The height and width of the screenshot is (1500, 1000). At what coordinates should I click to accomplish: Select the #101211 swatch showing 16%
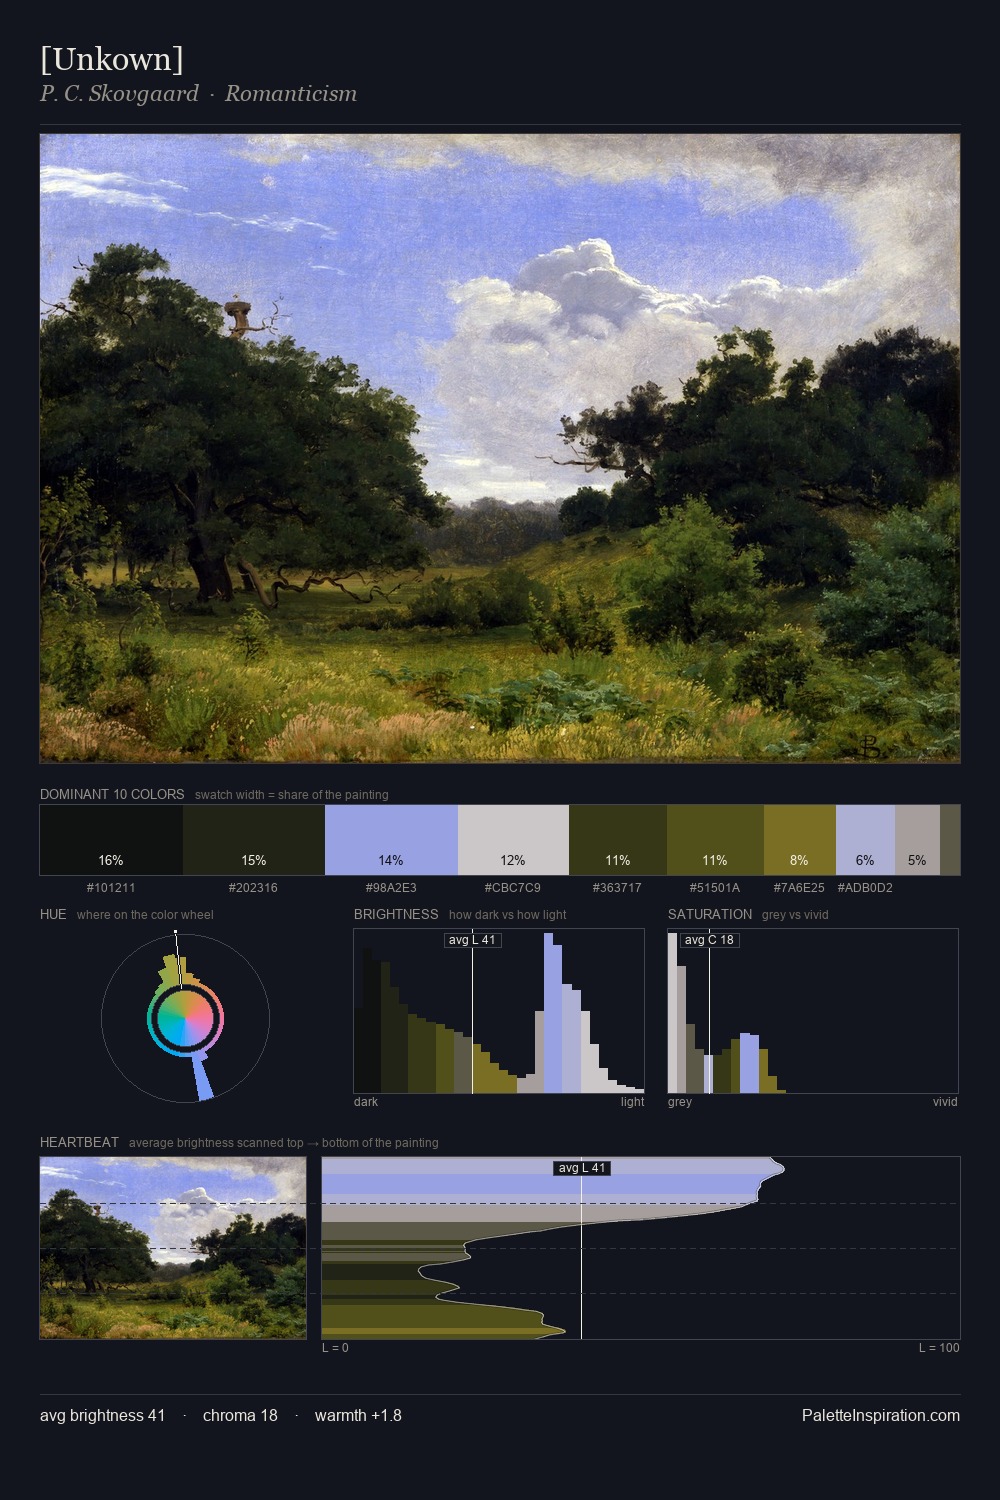pyautogui.click(x=111, y=840)
